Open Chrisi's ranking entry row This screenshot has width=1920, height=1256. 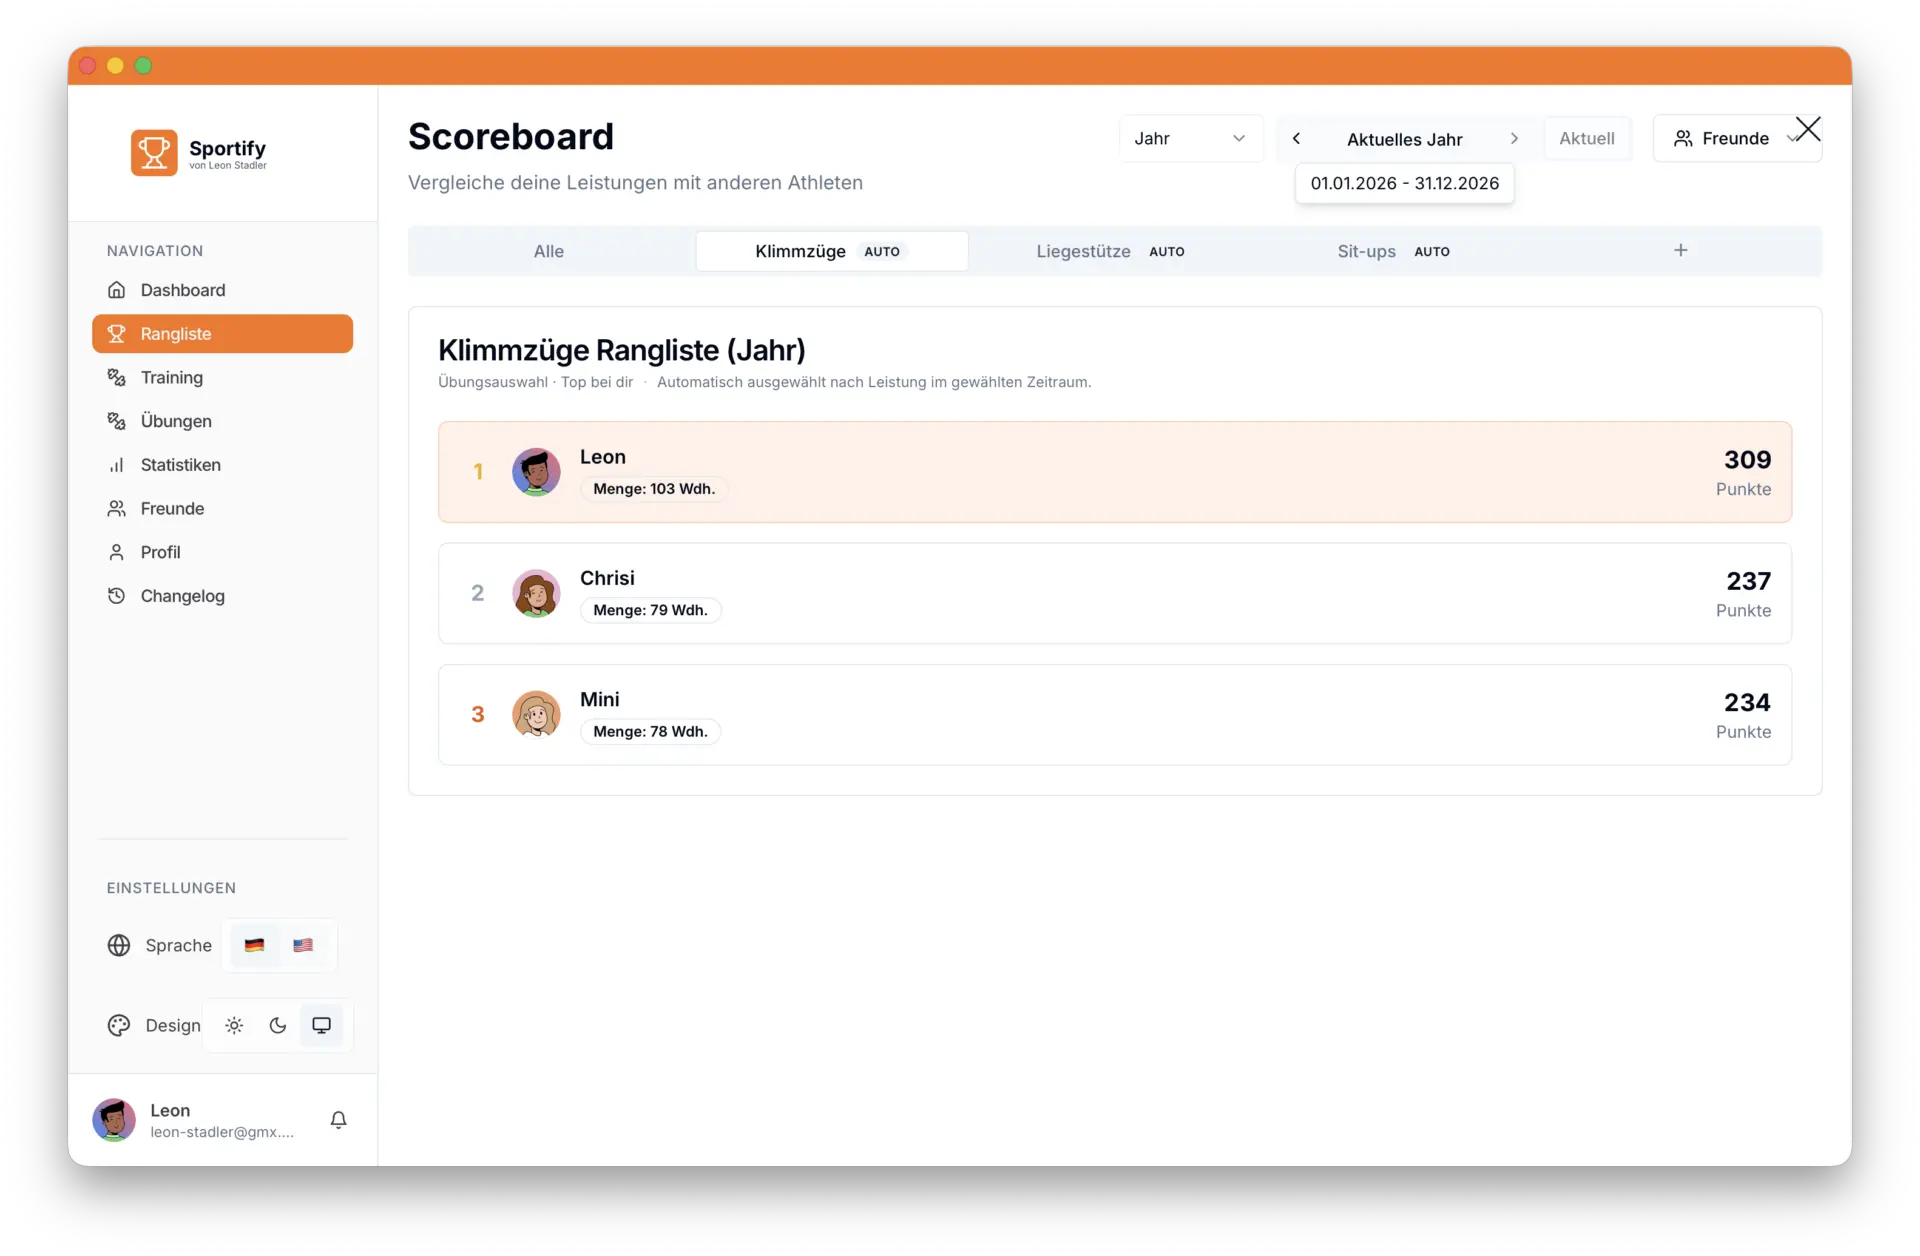point(1114,593)
